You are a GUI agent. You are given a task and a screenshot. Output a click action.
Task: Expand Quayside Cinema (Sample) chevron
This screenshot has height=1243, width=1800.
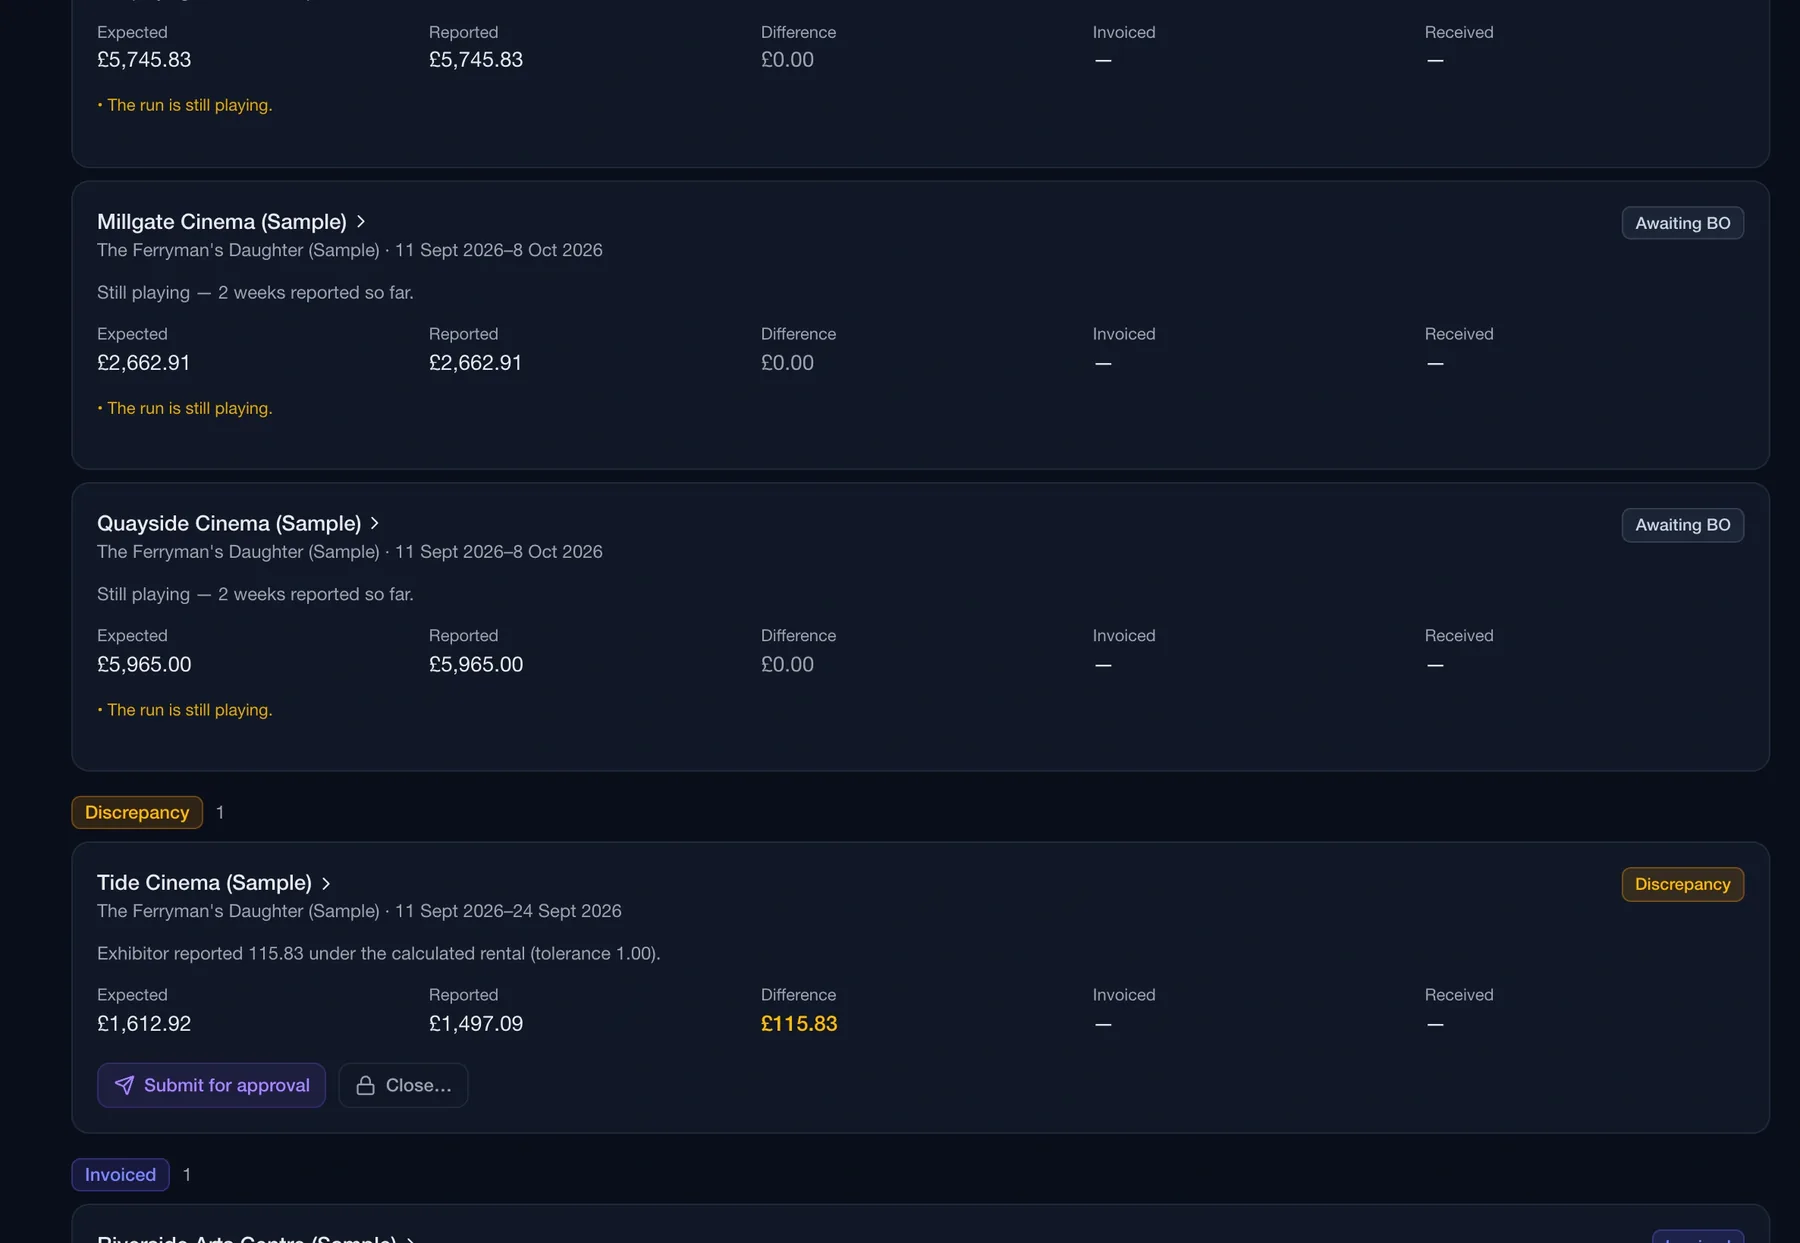[x=375, y=523]
